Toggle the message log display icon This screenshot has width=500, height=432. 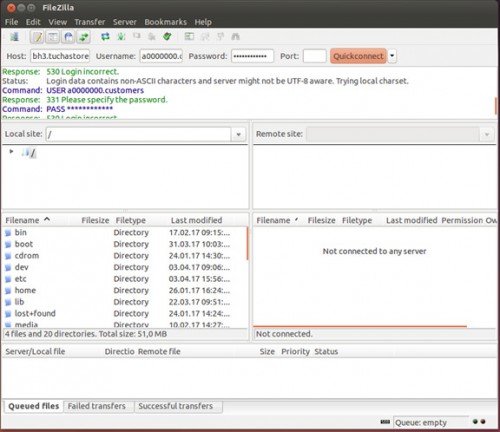[37, 37]
